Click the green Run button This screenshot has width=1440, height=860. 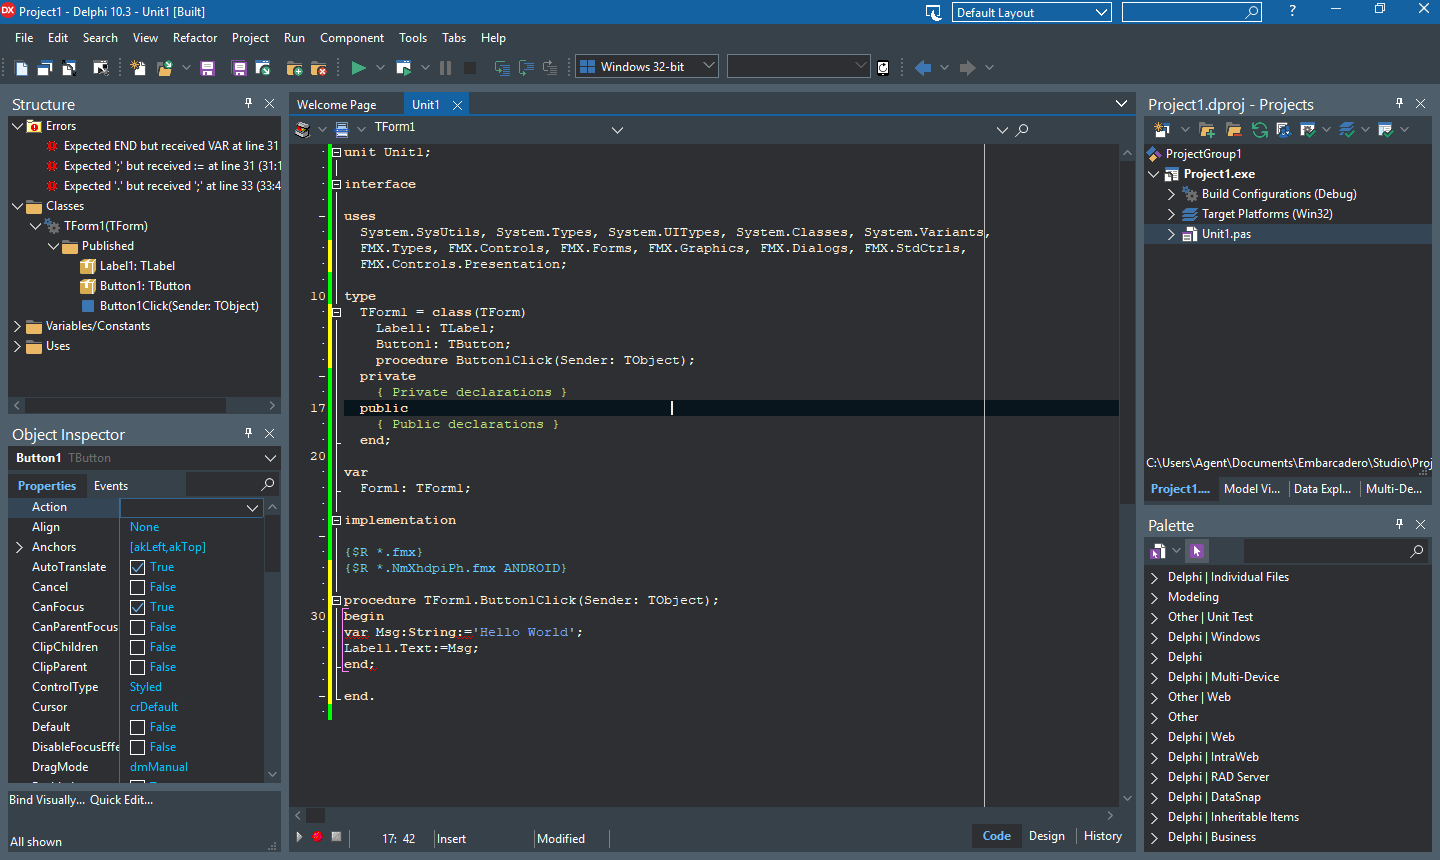click(358, 68)
